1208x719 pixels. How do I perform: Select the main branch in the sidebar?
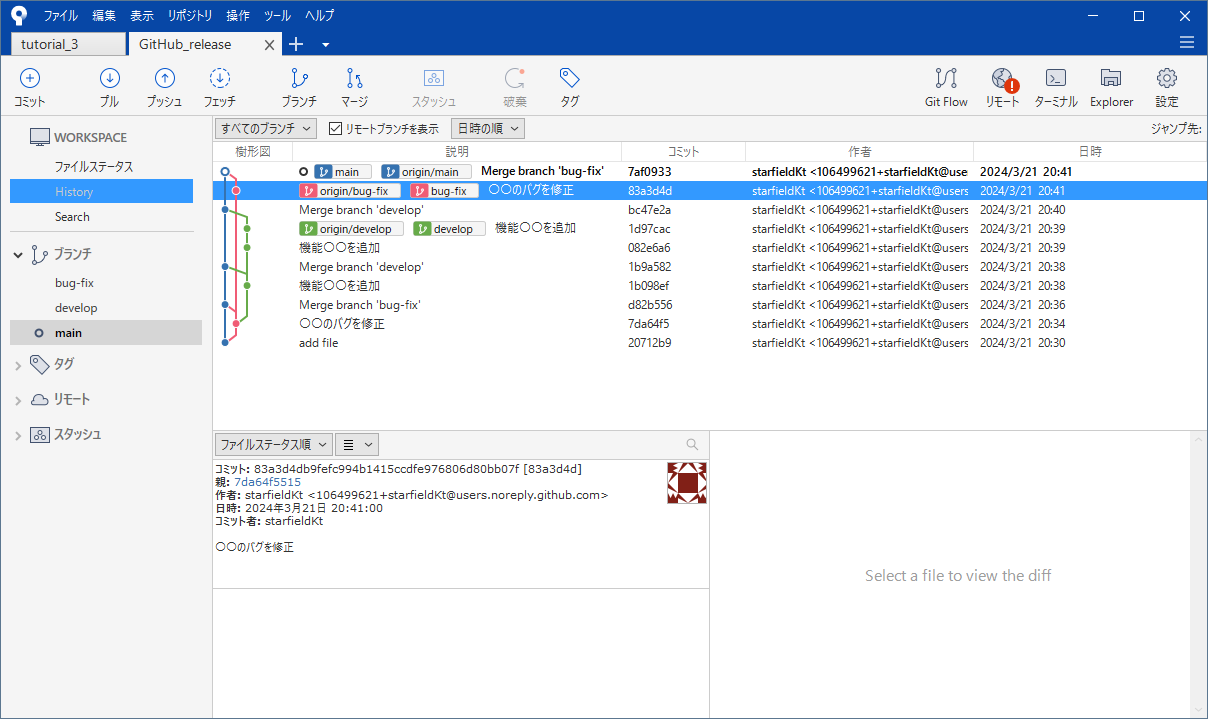(106, 333)
